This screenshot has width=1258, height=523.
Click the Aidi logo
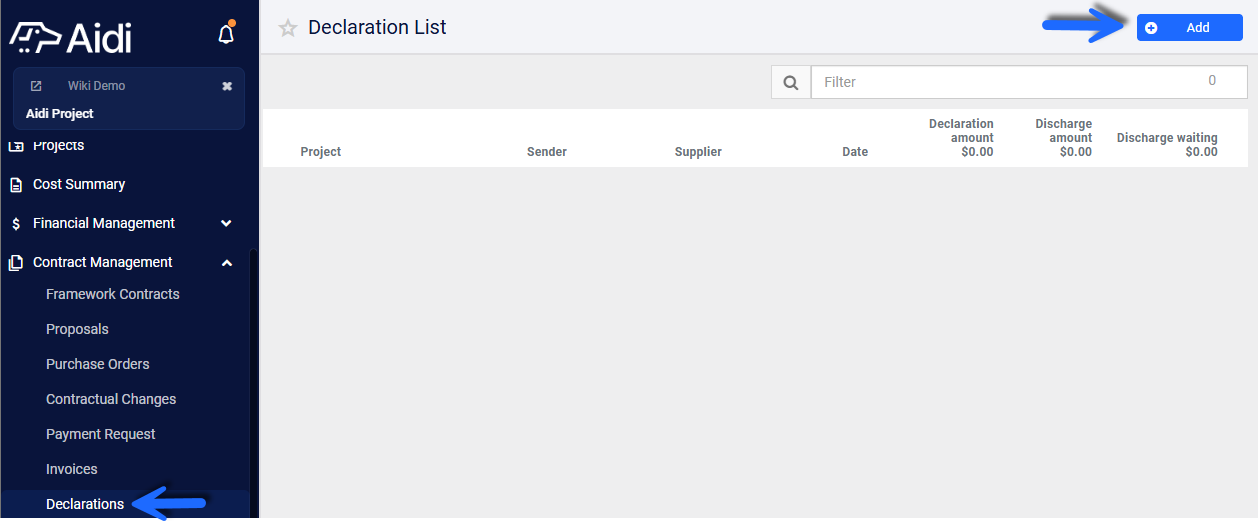pos(71,37)
